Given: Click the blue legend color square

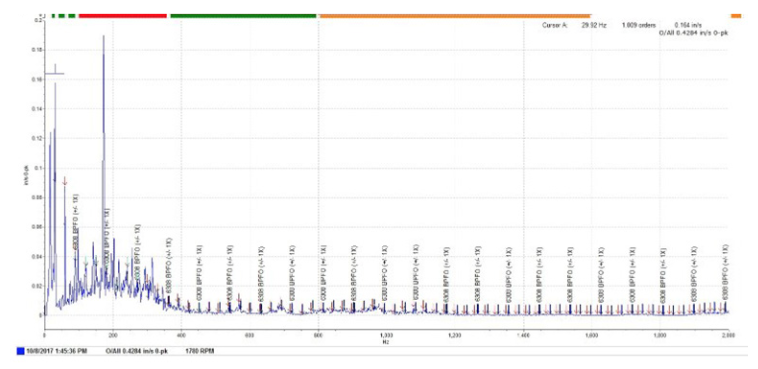Looking at the screenshot, I should (x=20, y=351).
